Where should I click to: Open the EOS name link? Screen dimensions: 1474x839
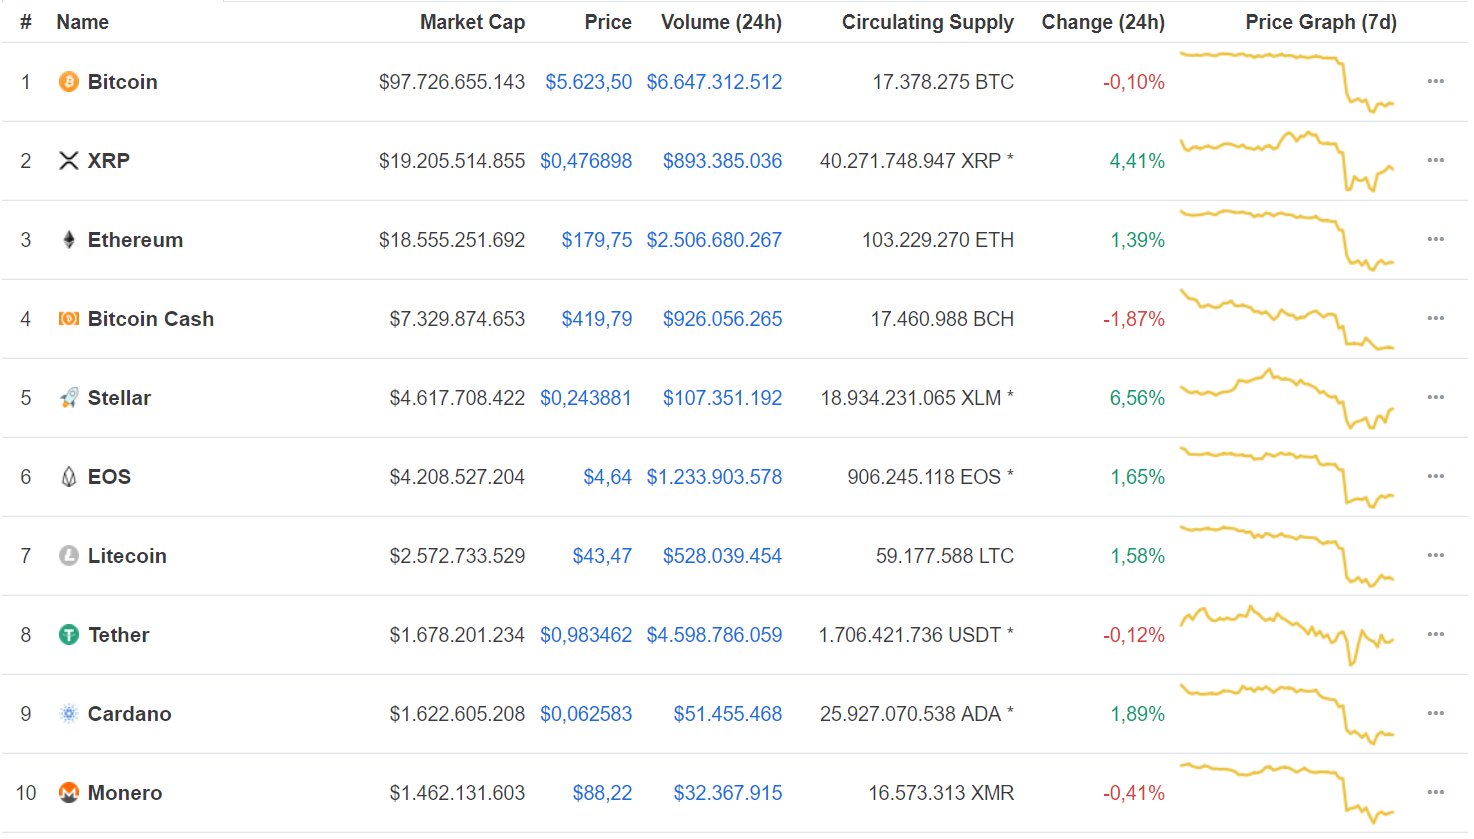pos(109,477)
